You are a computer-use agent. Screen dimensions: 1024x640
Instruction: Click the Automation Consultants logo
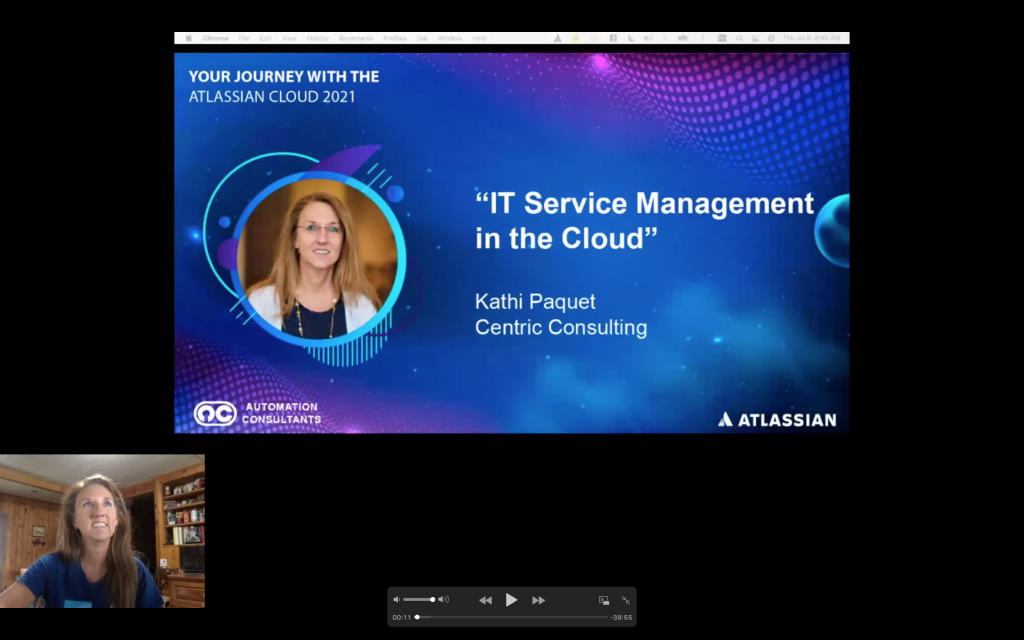coord(257,413)
